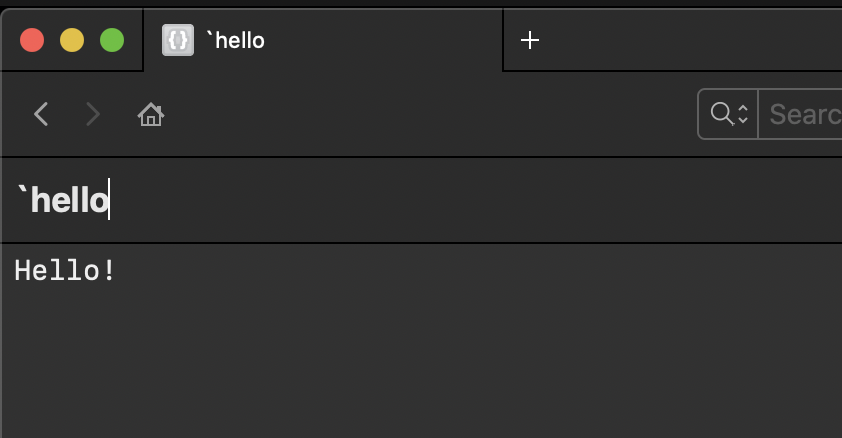Click the curly braces tab icon

(178, 40)
